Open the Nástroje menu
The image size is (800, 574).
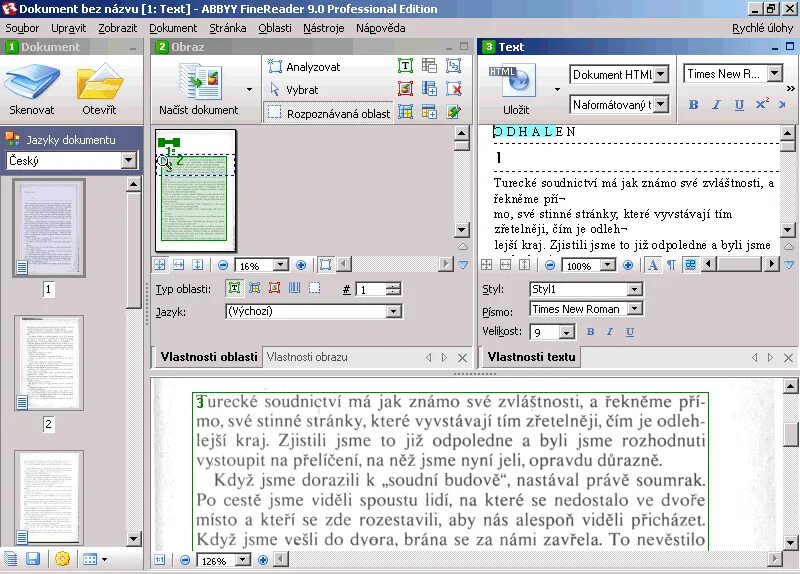tap(323, 28)
